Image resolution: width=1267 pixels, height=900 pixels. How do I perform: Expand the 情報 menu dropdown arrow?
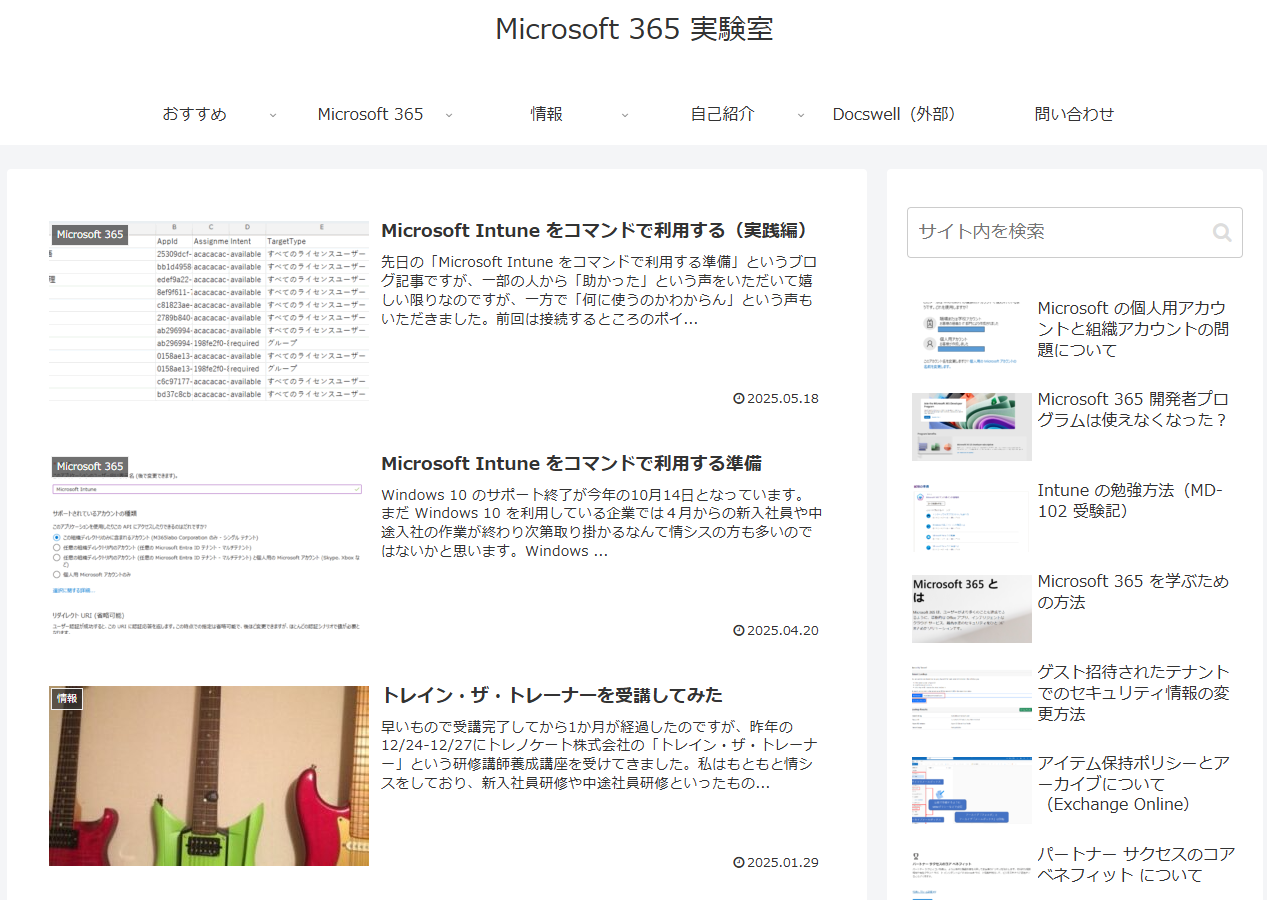point(625,115)
